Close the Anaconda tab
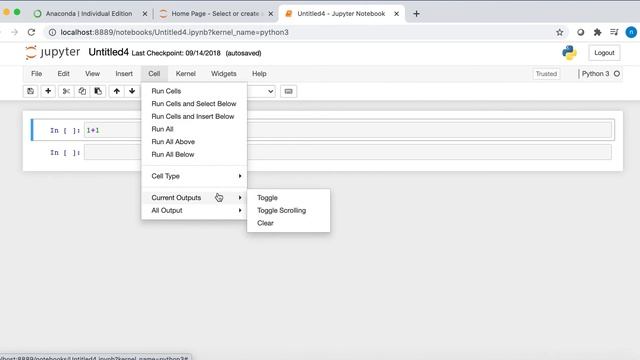The height and width of the screenshot is (360, 640). 145,14
